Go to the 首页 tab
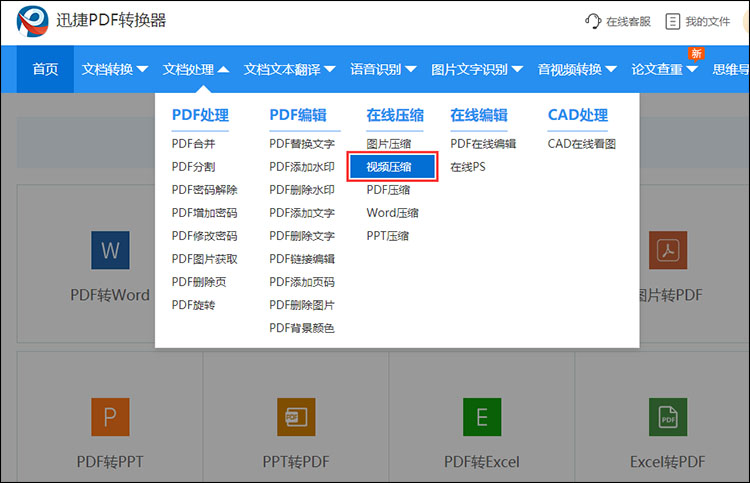Viewport: 750px width, 483px height. click(45, 69)
